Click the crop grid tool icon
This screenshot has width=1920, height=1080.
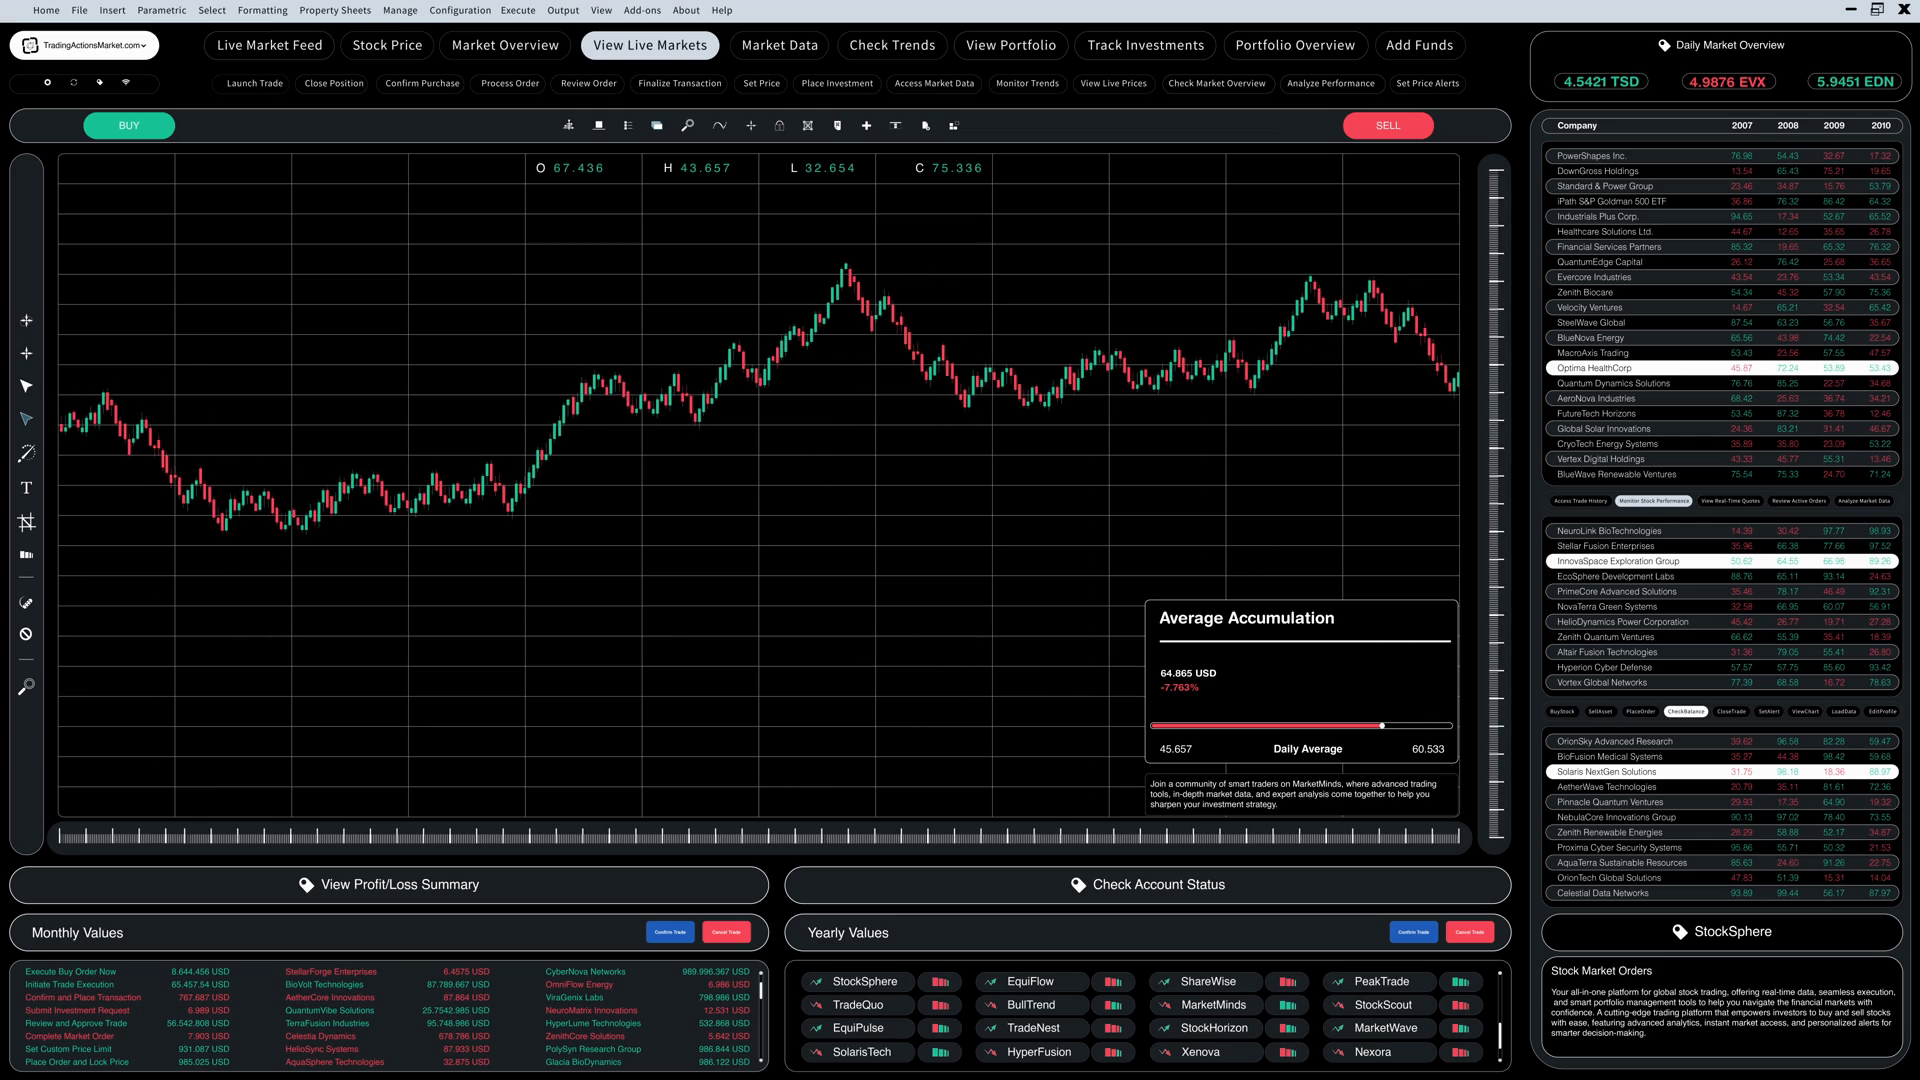tap(27, 522)
